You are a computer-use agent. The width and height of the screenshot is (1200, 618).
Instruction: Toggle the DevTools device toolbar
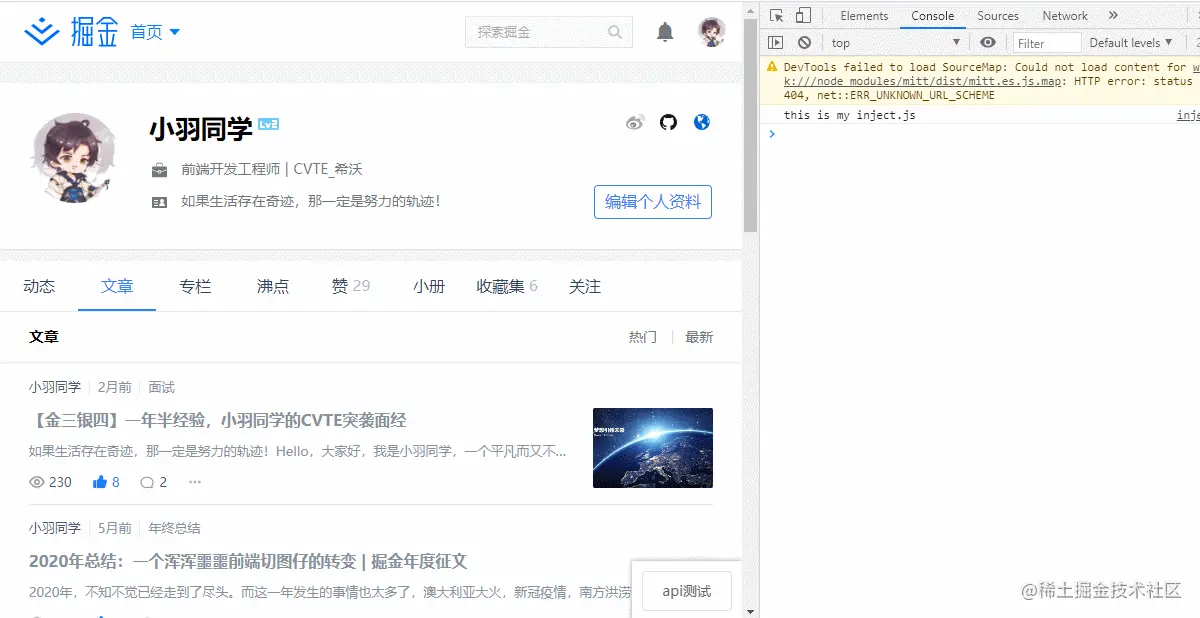[803, 16]
